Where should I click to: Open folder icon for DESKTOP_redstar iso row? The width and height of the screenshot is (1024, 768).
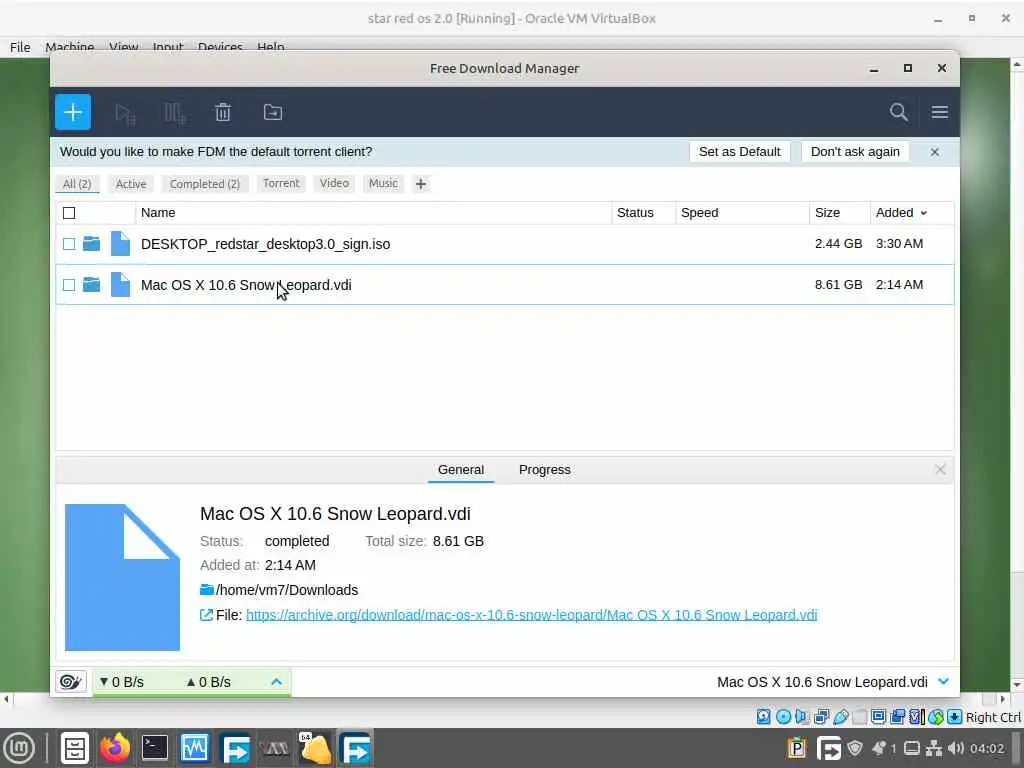tap(91, 244)
